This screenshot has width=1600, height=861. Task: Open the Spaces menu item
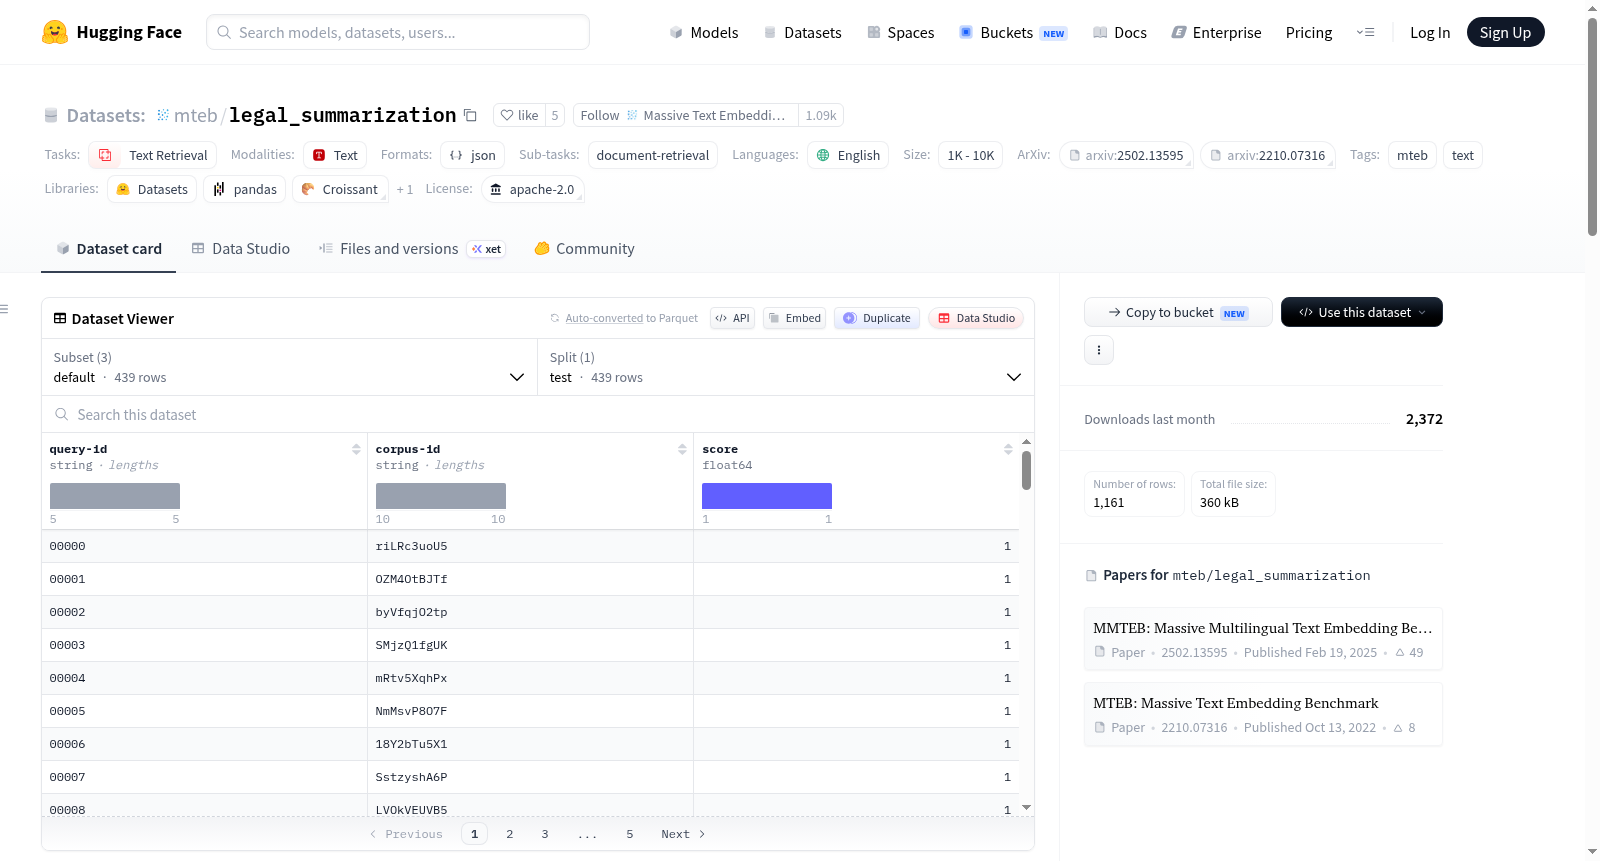(x=901, y=32)
